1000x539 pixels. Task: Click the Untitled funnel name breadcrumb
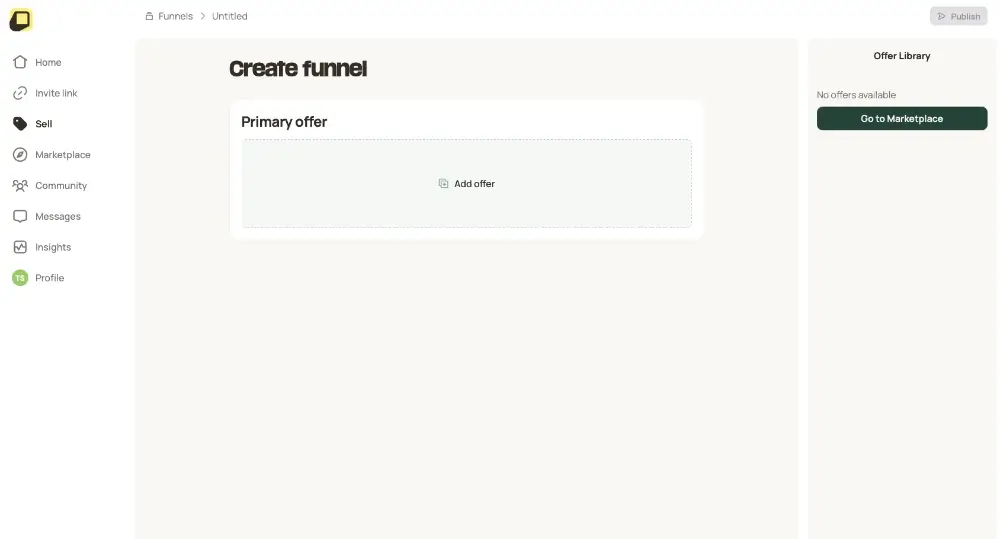(x=230, y=16)
